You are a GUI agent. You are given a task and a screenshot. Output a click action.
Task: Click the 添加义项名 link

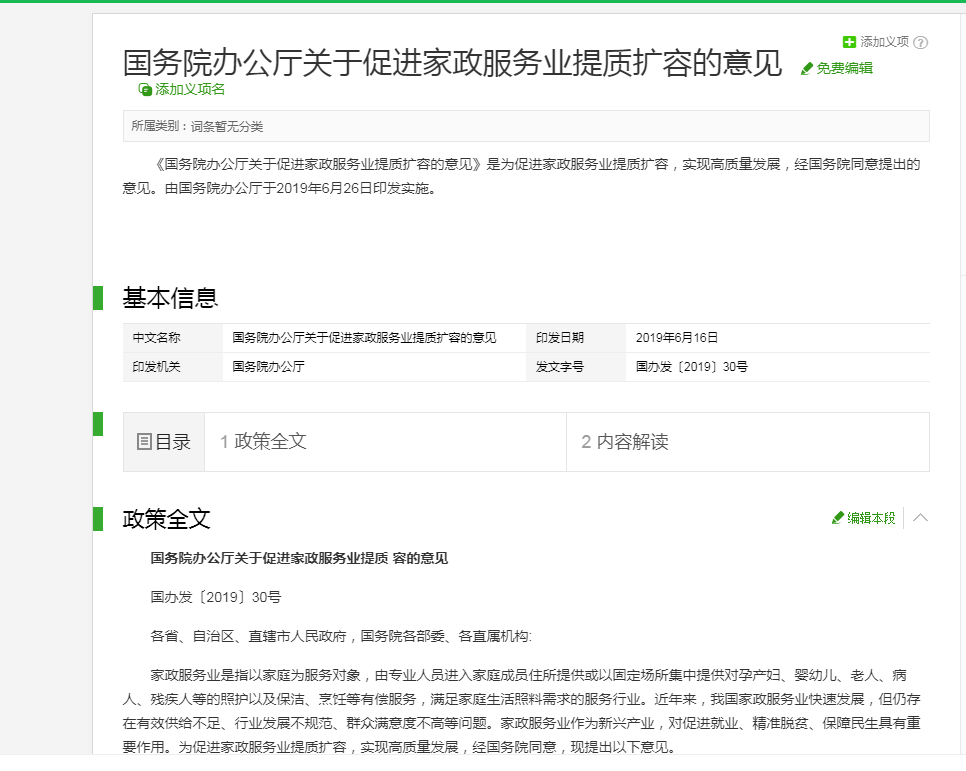pos(190,89)
